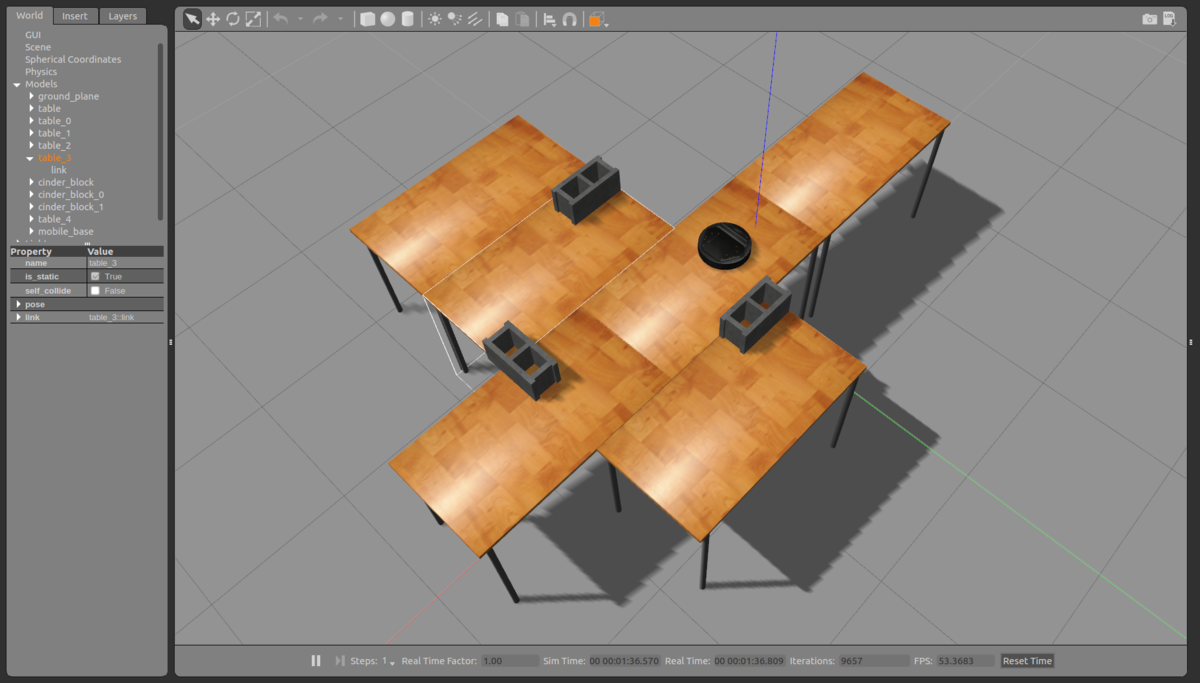1200x683 pixels.
Task: Select the Translate mode tool
Action: [213, 19]
